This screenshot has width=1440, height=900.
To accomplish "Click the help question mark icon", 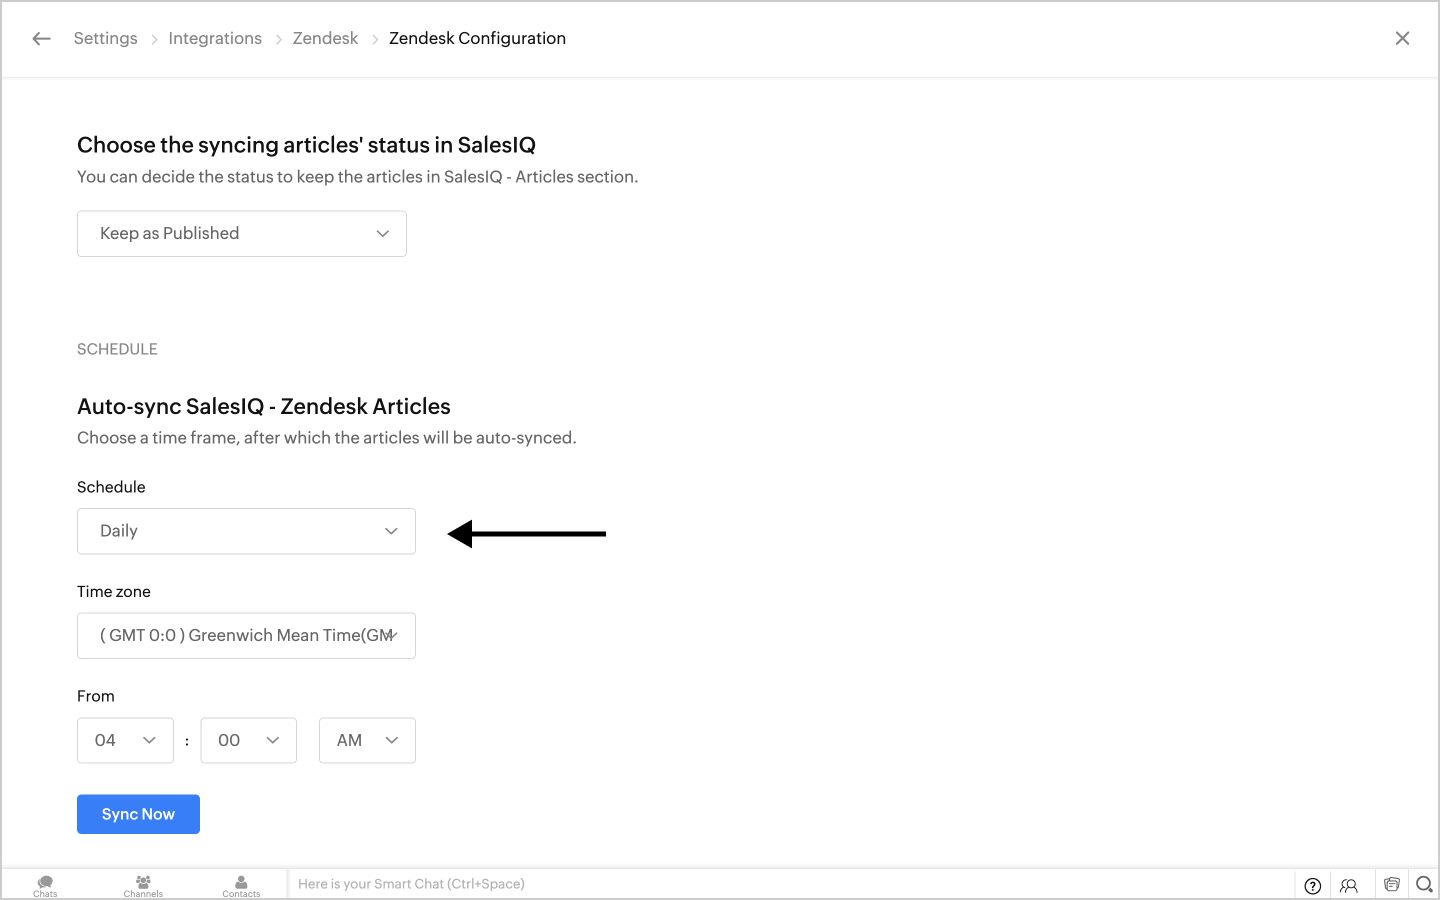I will 1313,885.
